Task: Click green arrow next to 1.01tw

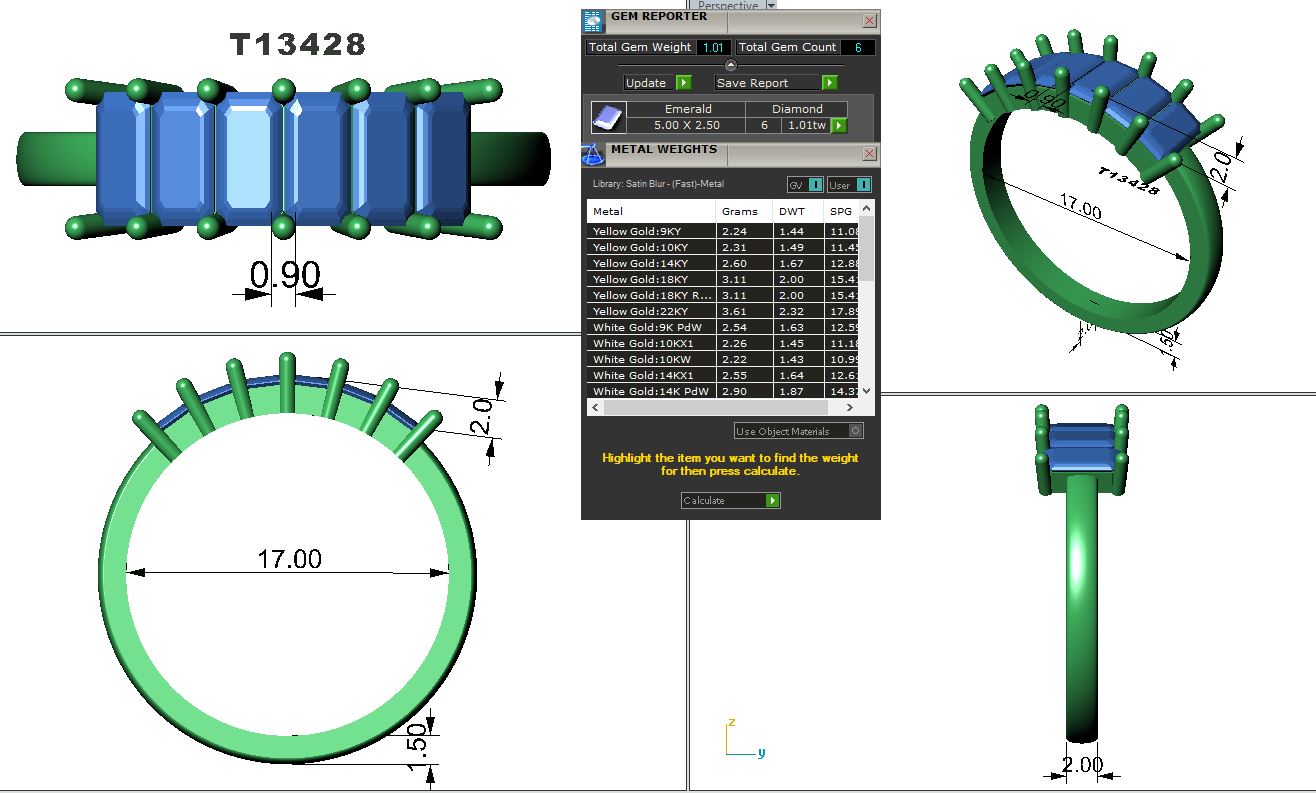Action: click(839, 126)
